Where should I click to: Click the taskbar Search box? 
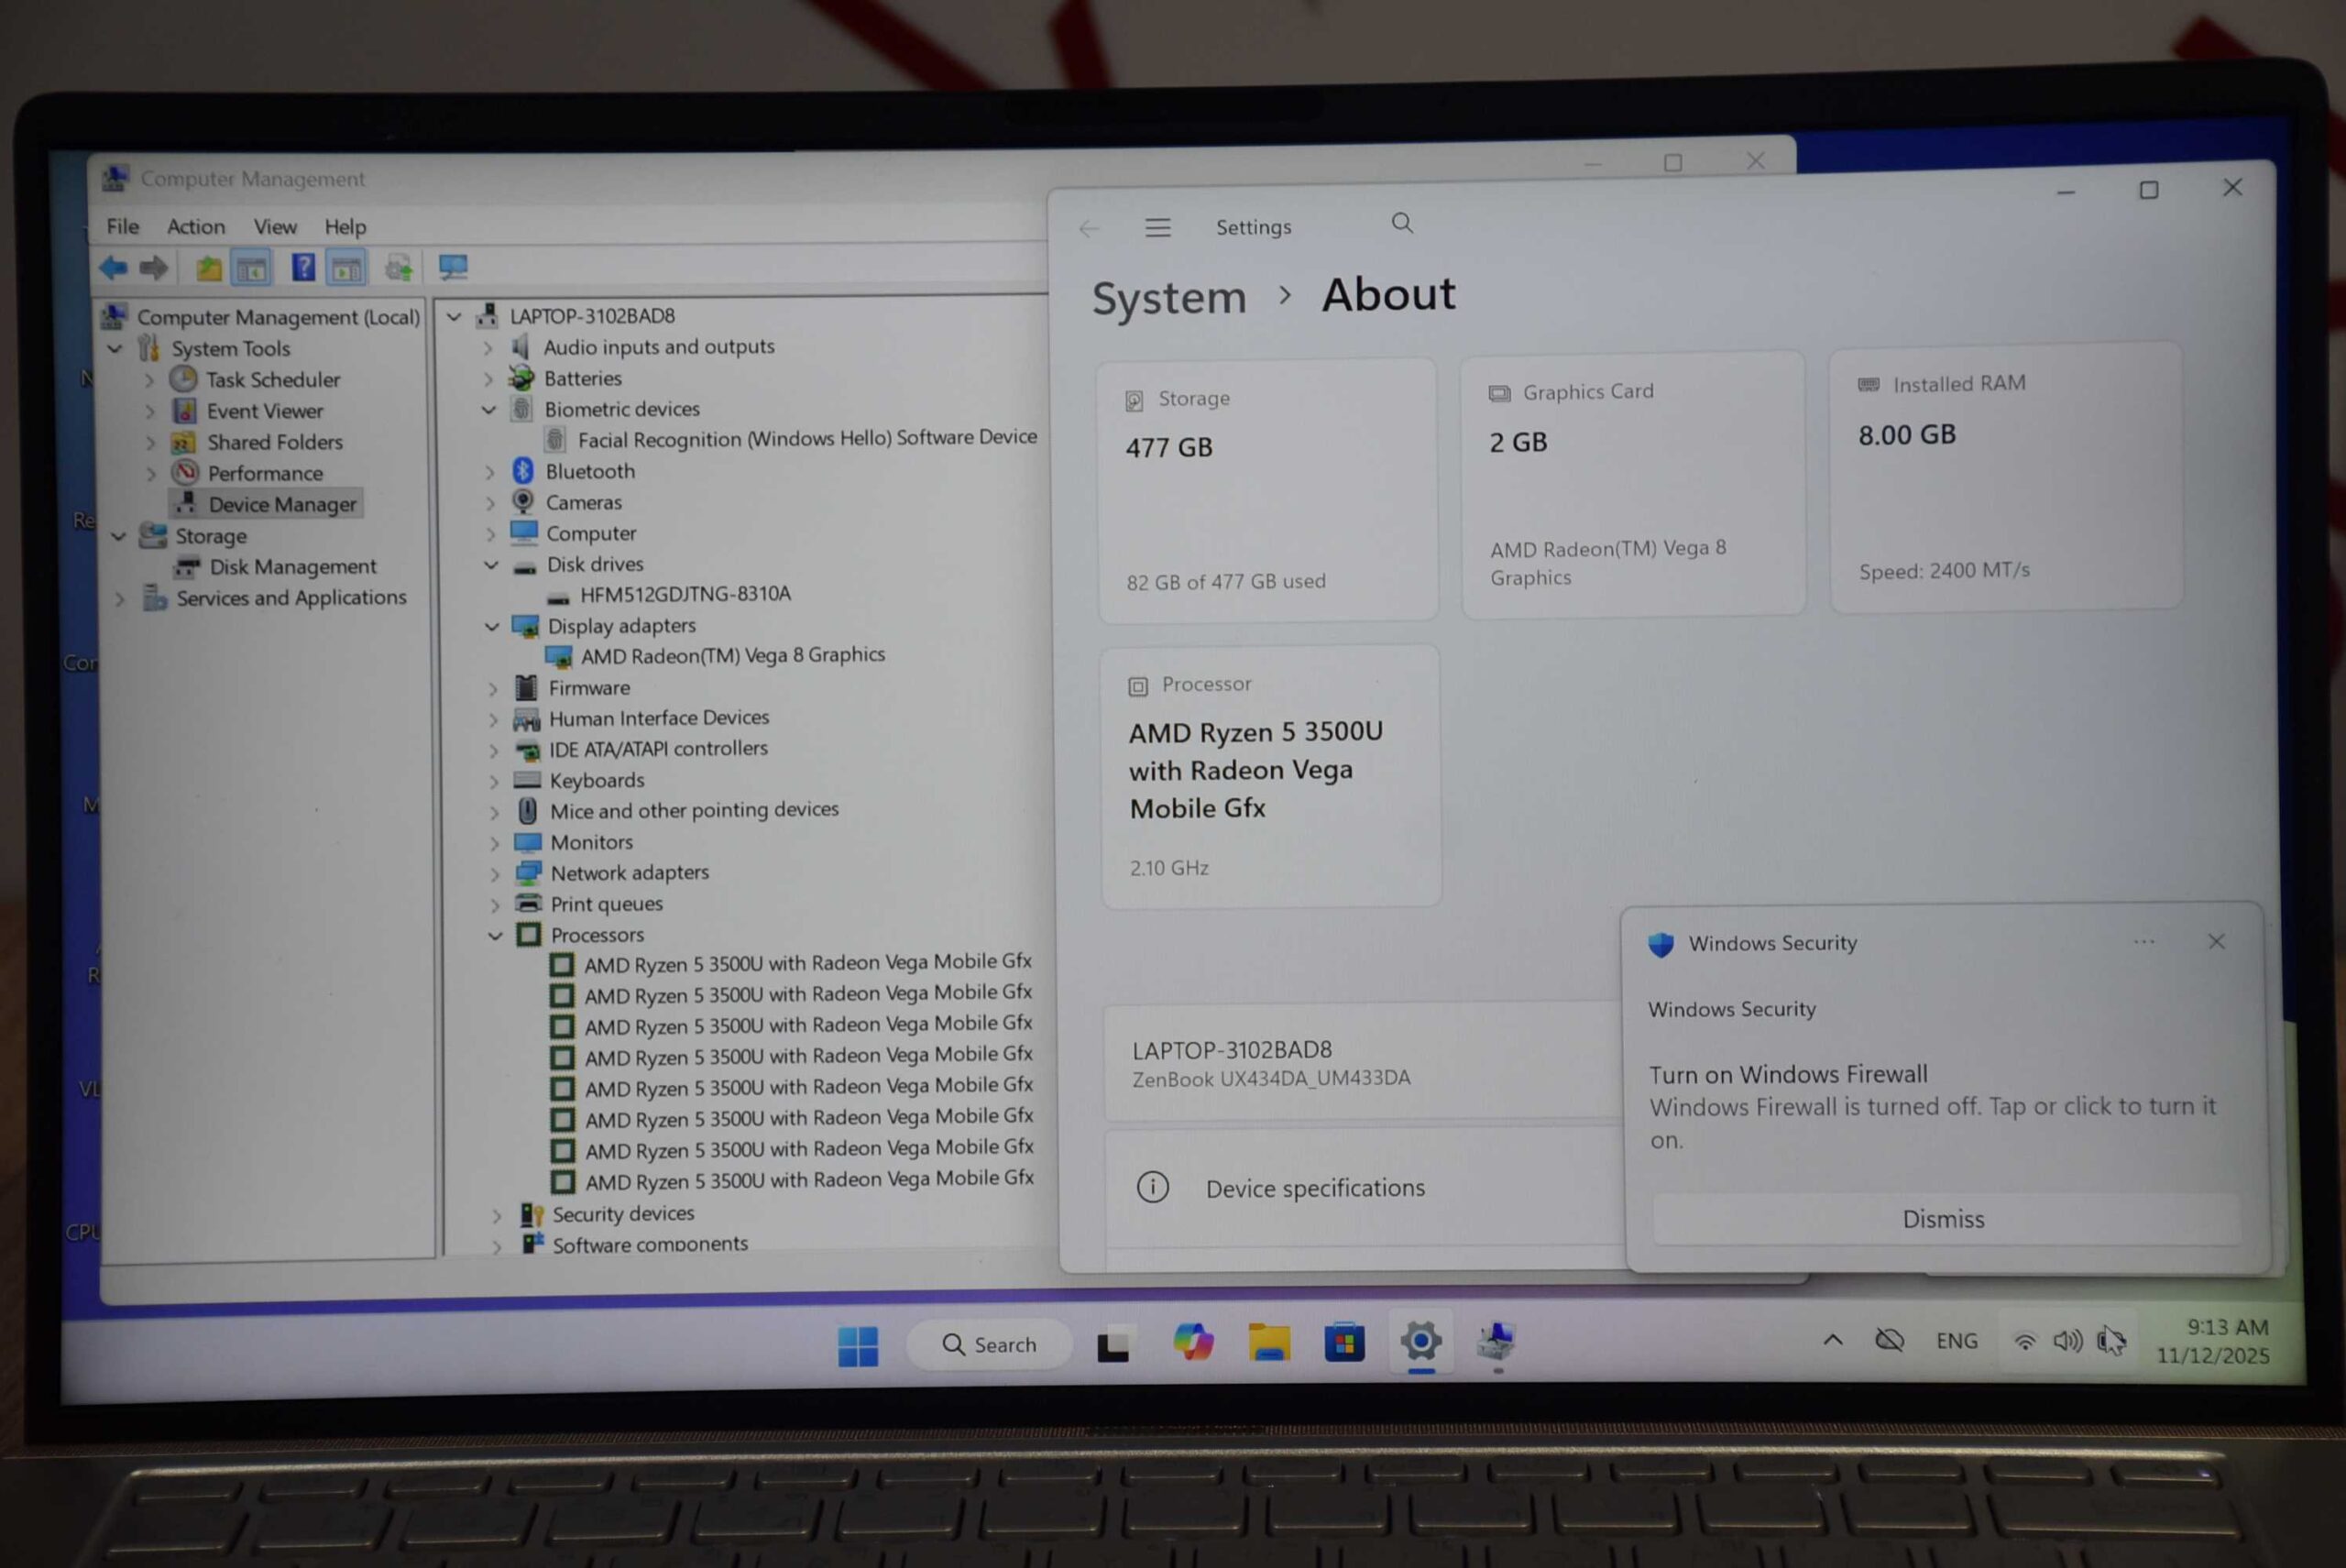(989, 1345)
